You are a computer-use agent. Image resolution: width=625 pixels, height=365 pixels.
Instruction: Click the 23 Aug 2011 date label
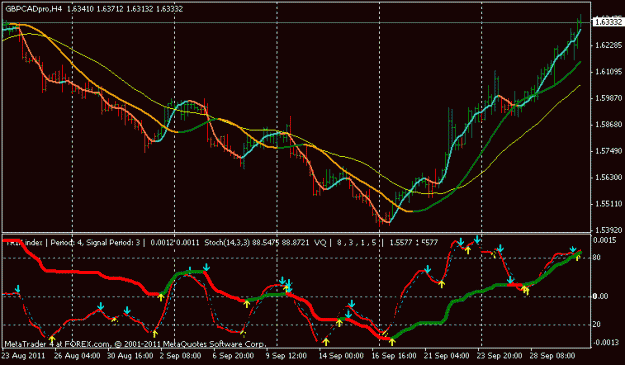pyautogui.click(x=23, y=355)
